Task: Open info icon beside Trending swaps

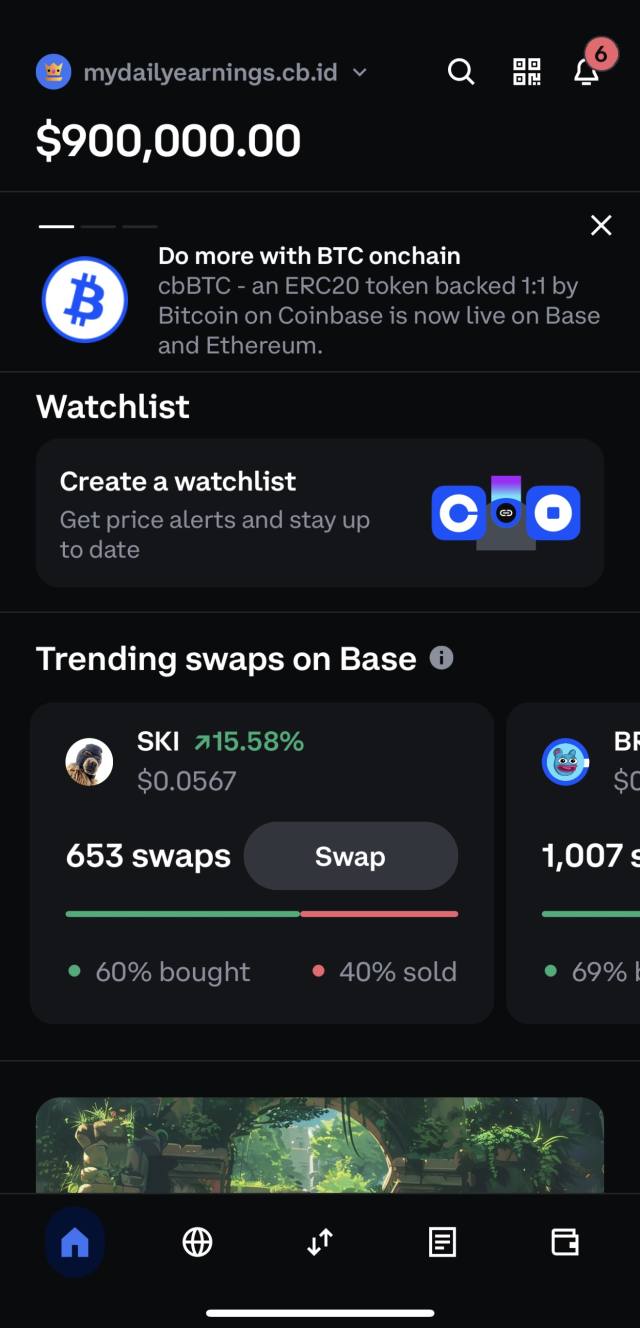Action: tap(441, 658)
